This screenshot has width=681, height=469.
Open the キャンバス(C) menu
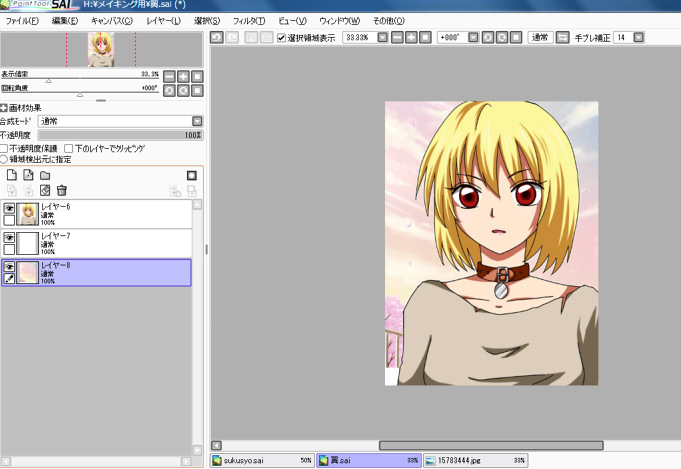click(112, 21)
